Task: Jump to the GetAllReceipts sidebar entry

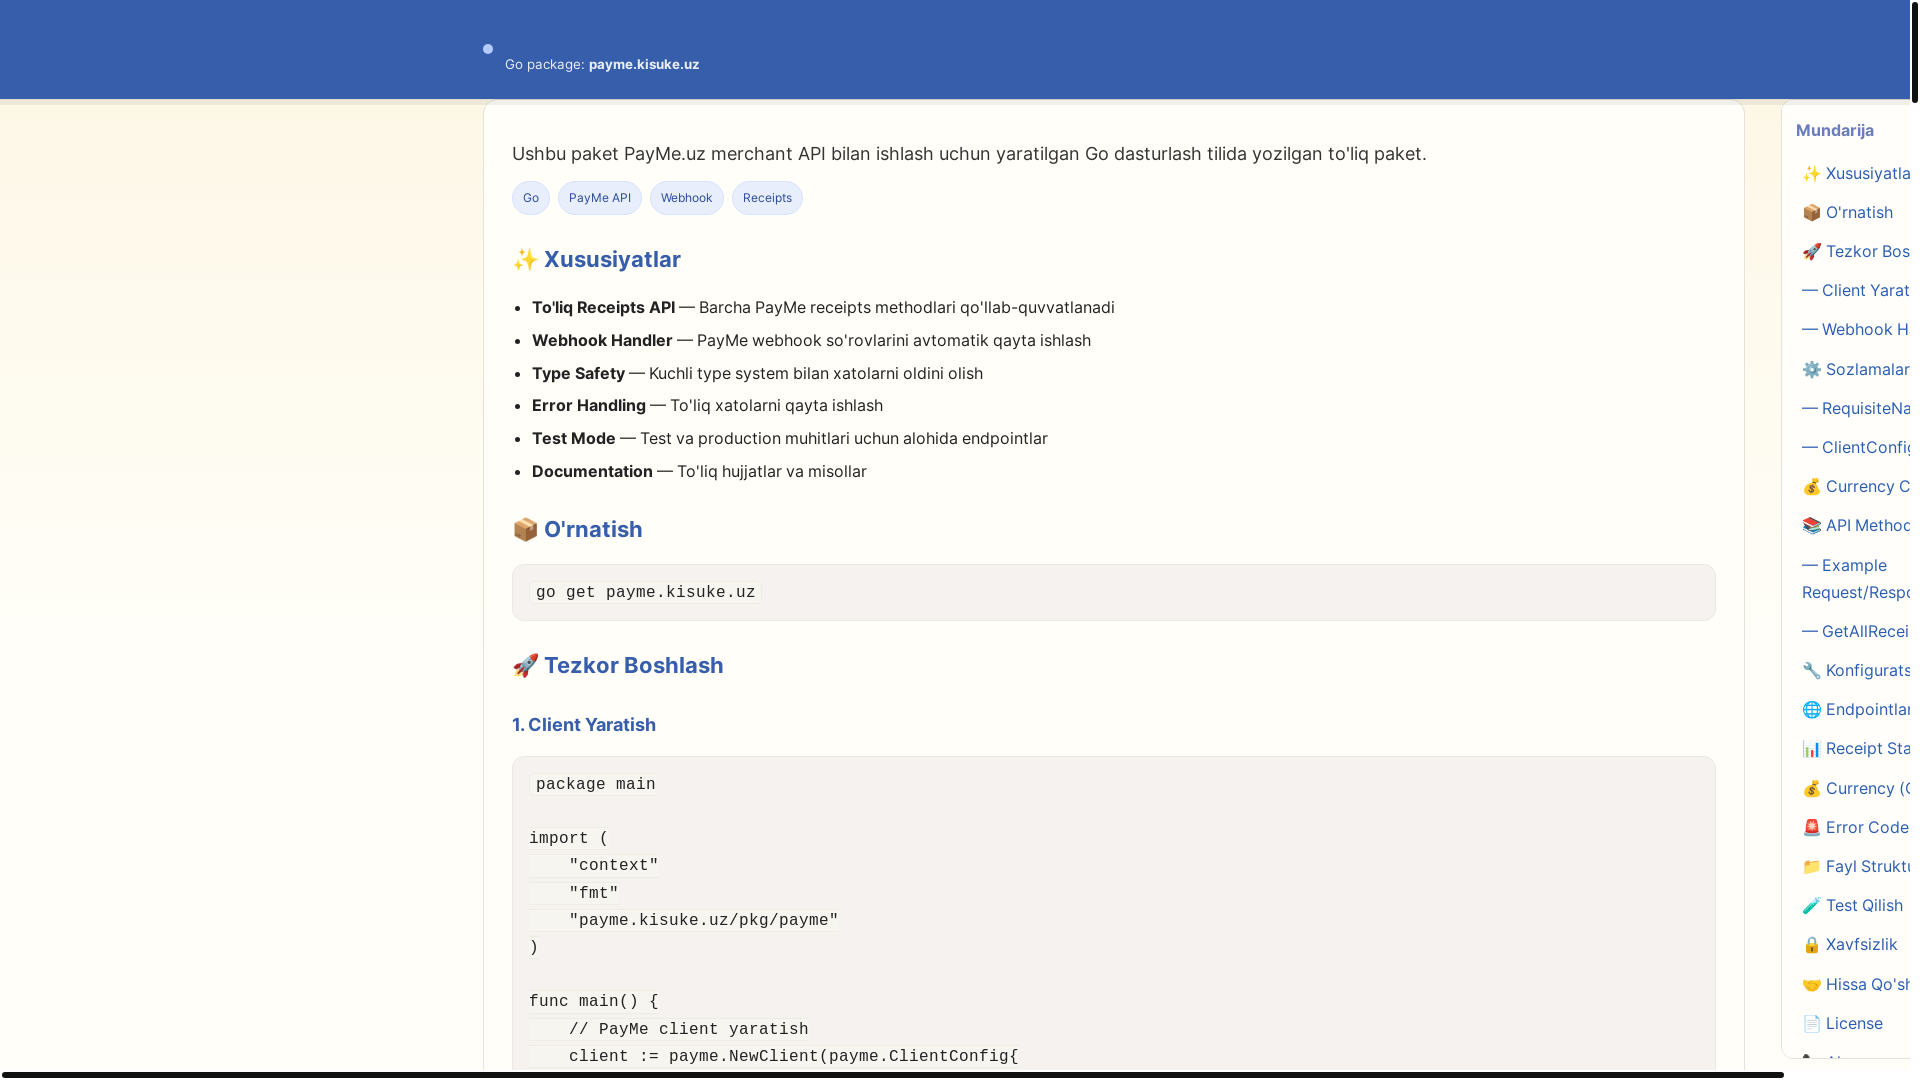Action: pos(1856,631)
